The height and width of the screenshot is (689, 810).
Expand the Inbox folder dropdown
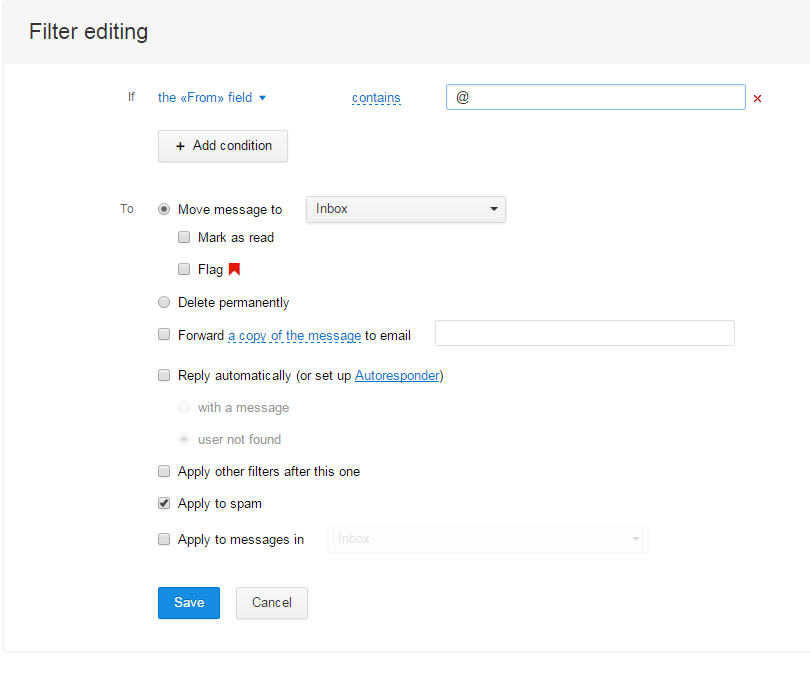tap(405, 209)
